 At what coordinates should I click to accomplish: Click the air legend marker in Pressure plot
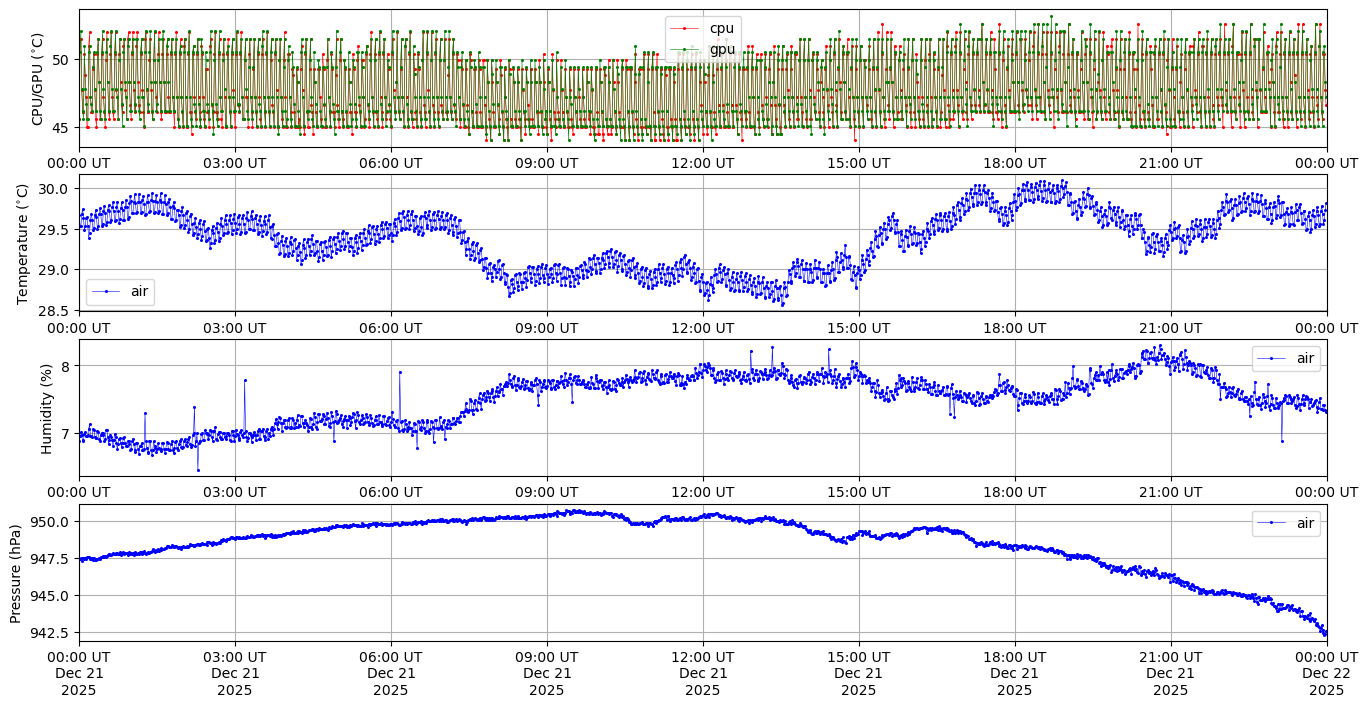[x=1272, y=523]
